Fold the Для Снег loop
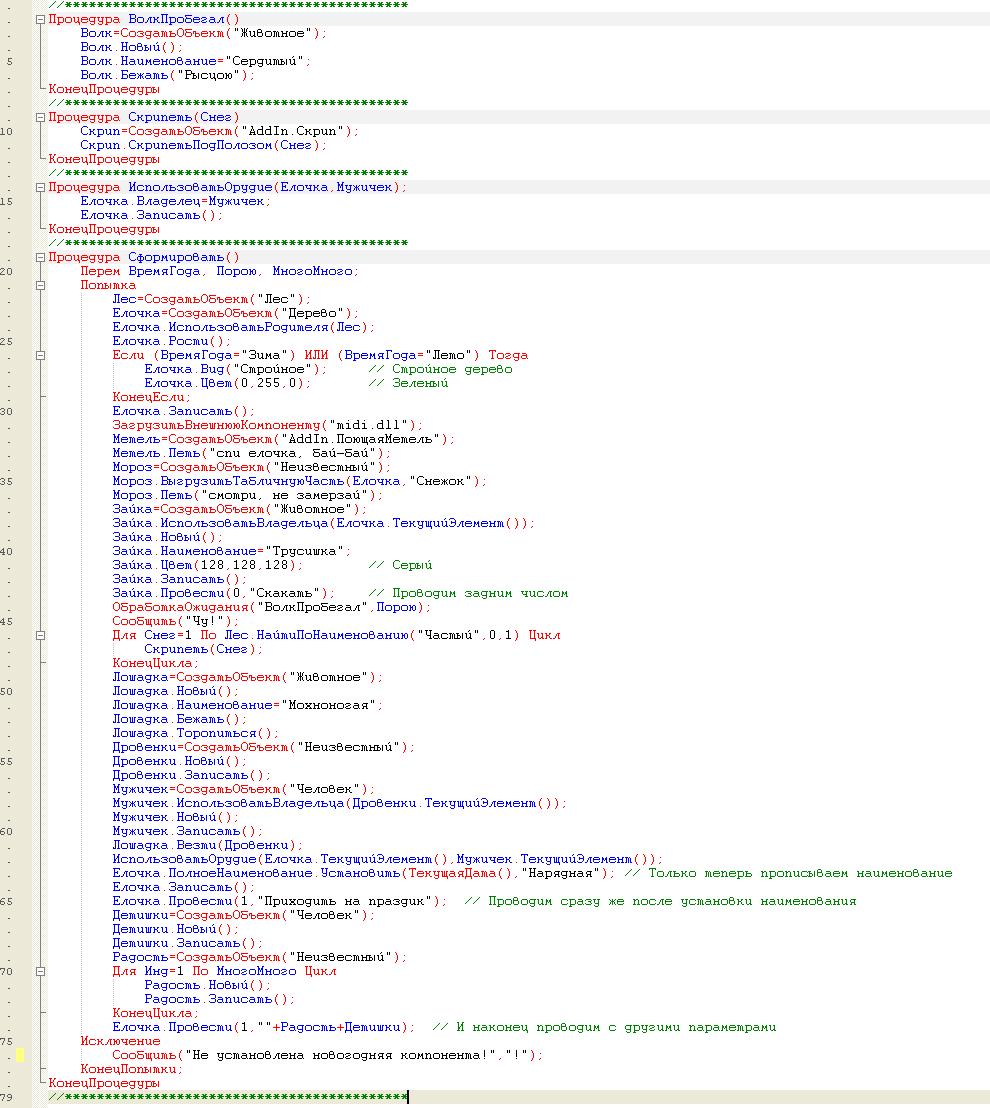 (x=40, y=635)
